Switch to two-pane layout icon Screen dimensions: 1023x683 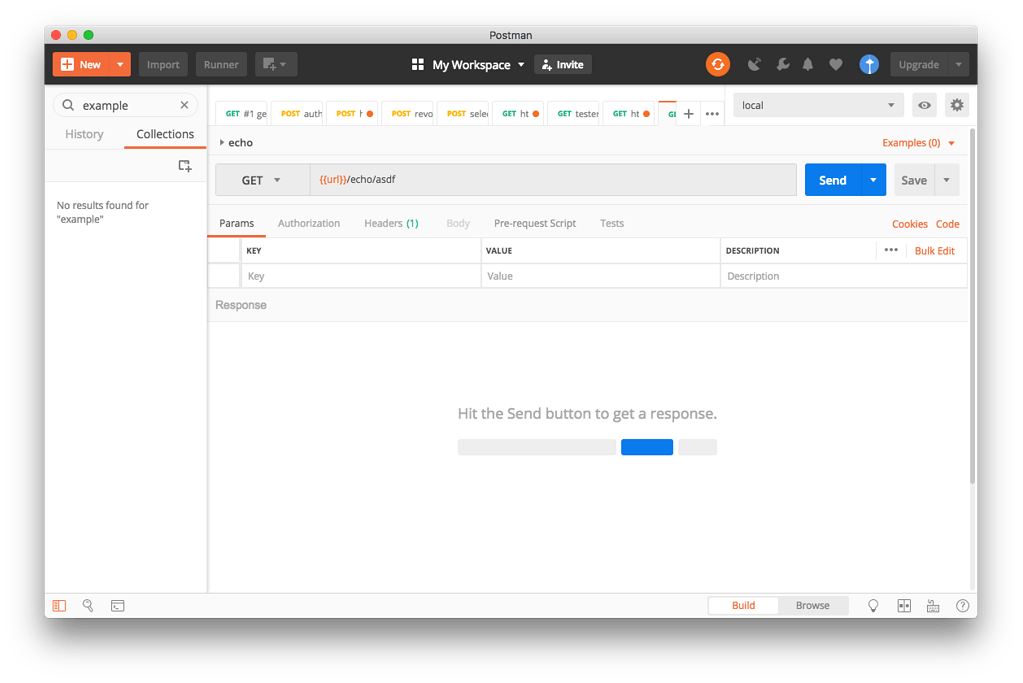click(x=904, y=606)
